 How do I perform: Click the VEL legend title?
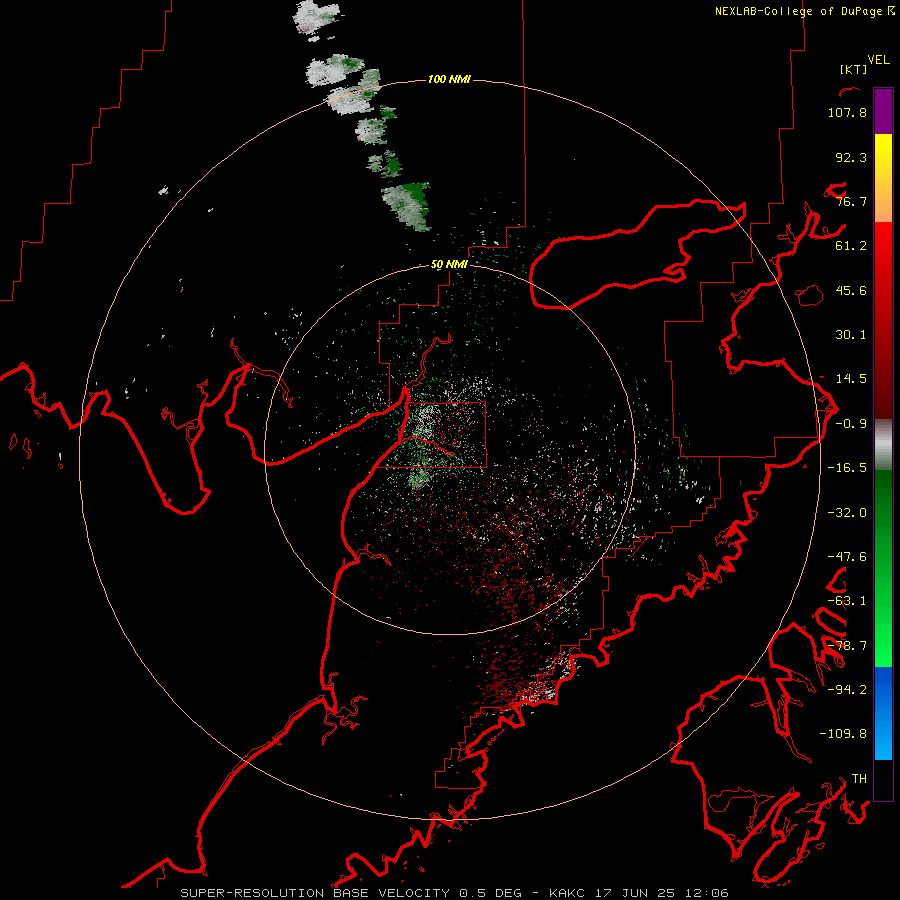point(878,60)
